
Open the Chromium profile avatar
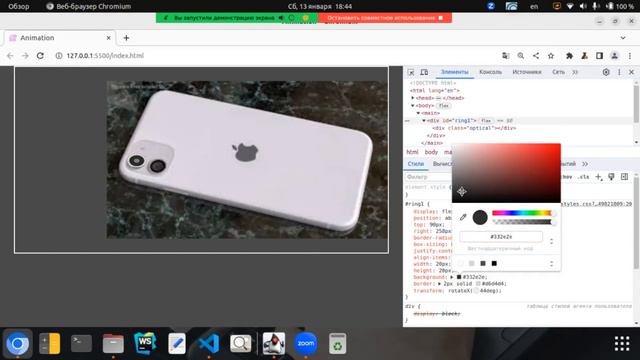pos(614,56)
